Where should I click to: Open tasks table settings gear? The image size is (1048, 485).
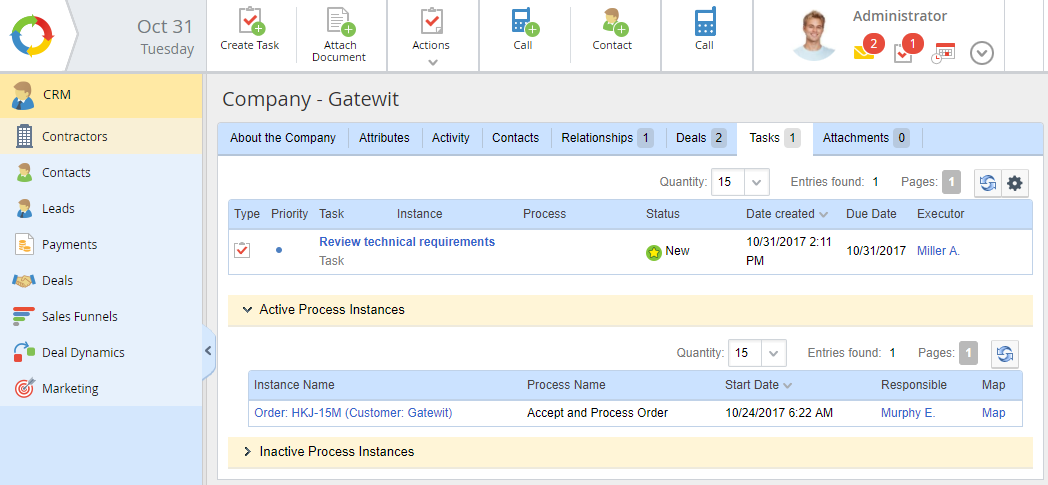(x=1015, y=183)
